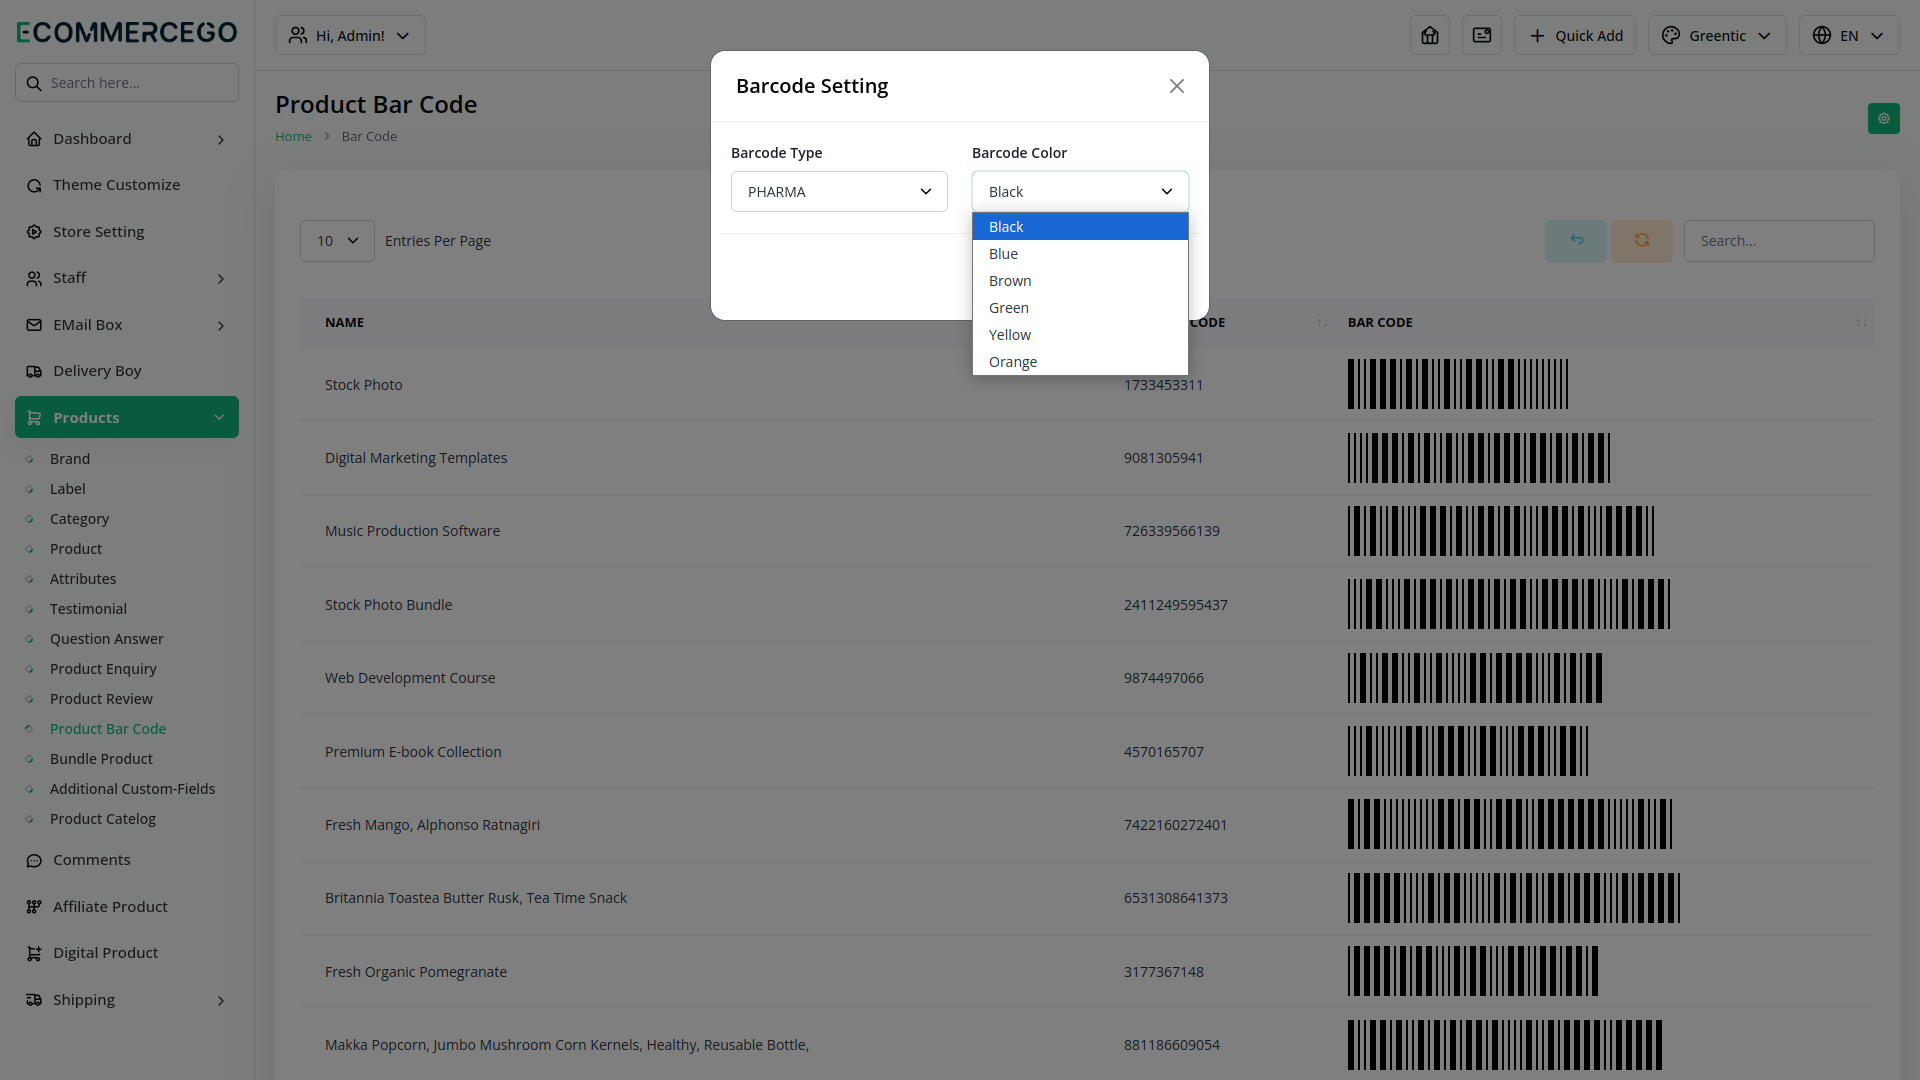1920x1080 pixels.
Task: Click the teal undo arrow icon button
Action: [x=1576, y=241]
